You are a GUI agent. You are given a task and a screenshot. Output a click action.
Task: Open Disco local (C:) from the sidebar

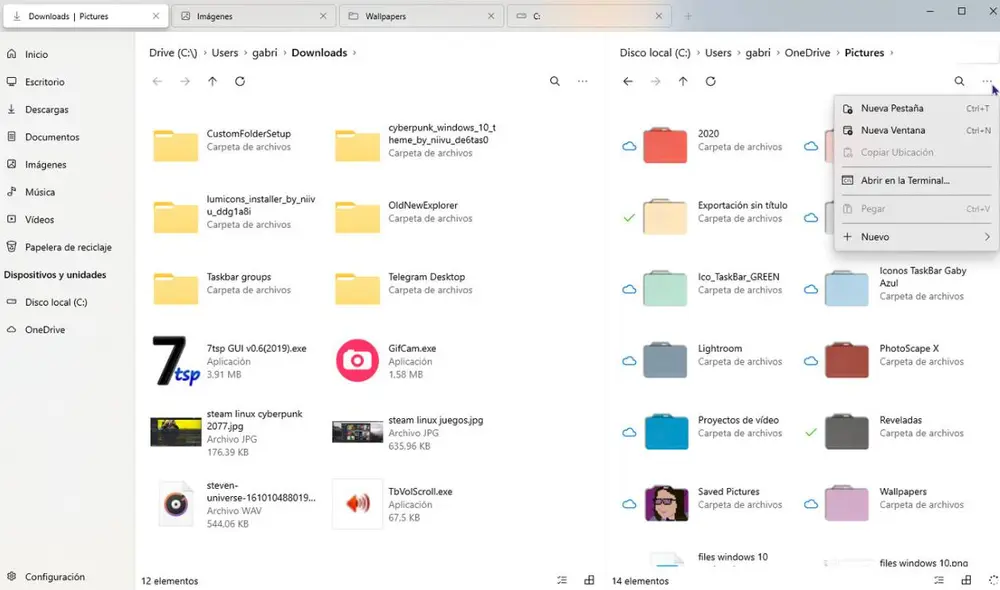pos(60,302)
